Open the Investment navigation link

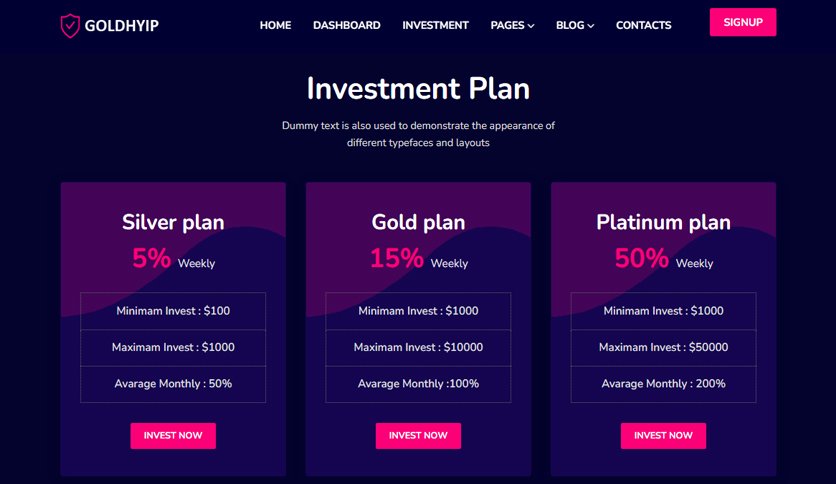click(x=435, y=25)
